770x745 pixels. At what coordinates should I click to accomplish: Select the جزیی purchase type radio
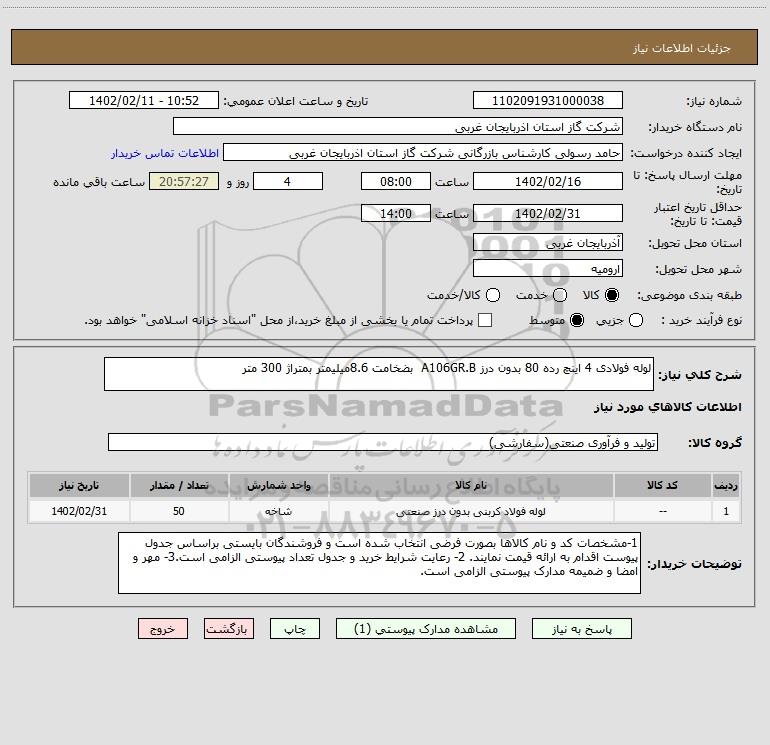click(x=635, y=320)
